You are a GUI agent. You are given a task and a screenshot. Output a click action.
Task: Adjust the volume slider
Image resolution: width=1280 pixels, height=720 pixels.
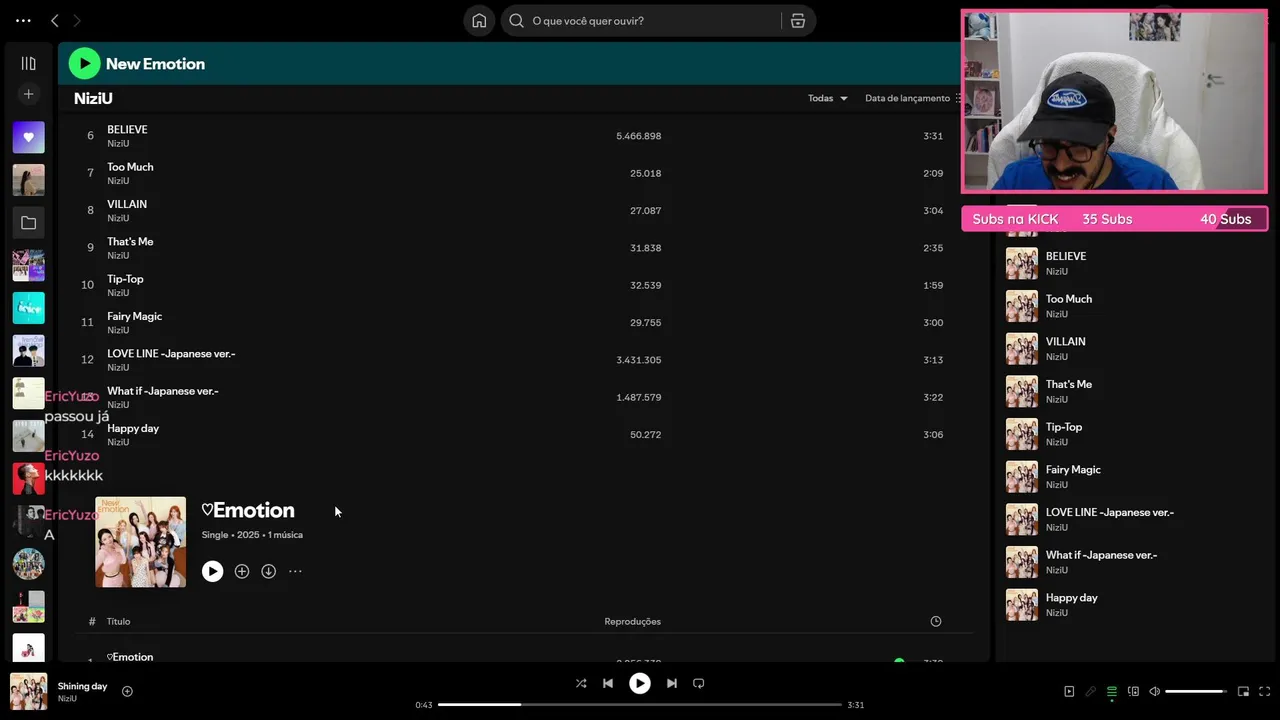click(1196, 691)
